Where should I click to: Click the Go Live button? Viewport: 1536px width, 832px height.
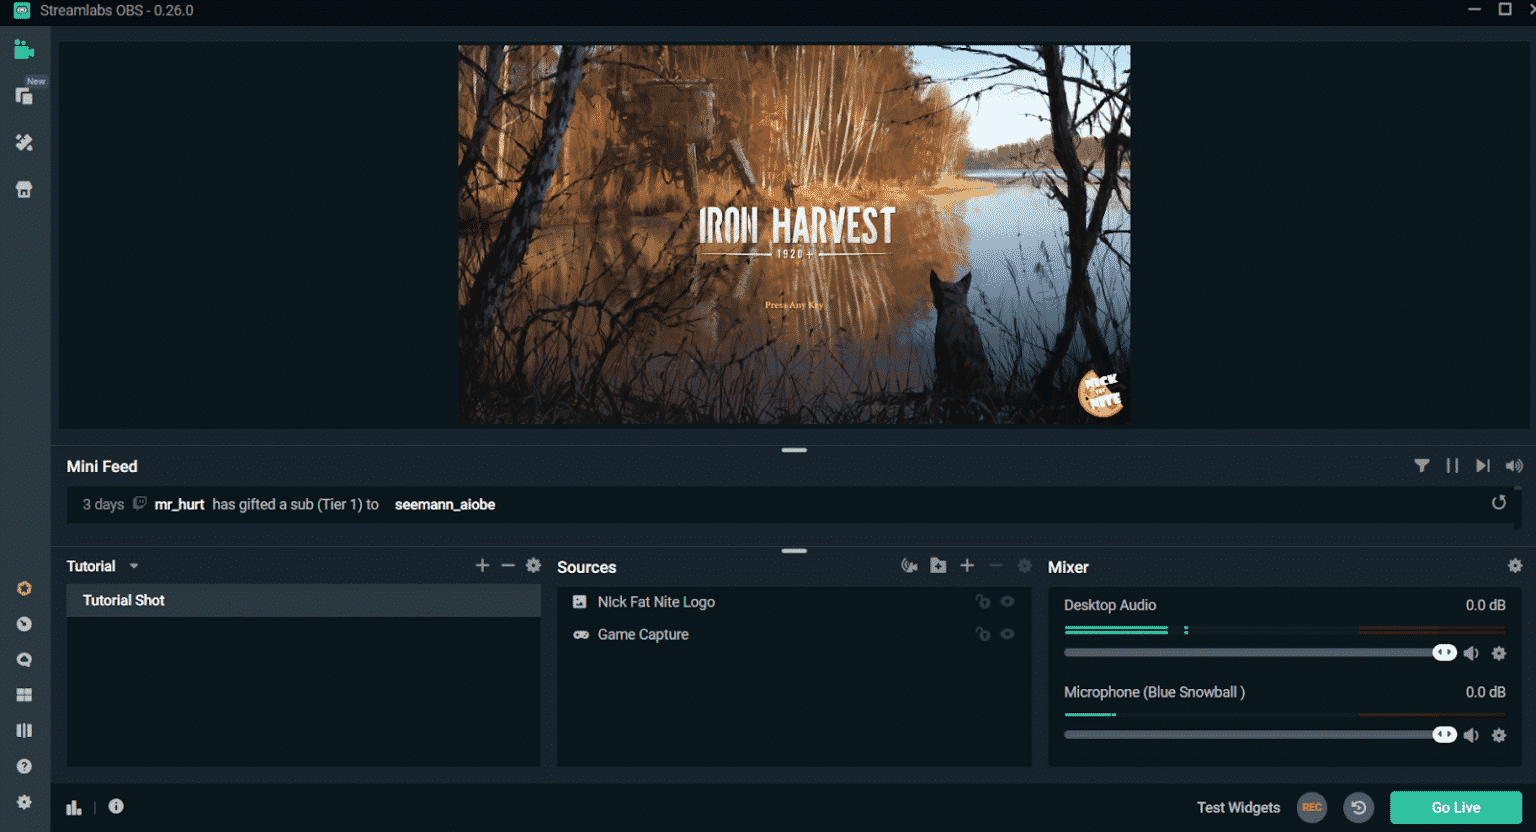point(1456,807)
